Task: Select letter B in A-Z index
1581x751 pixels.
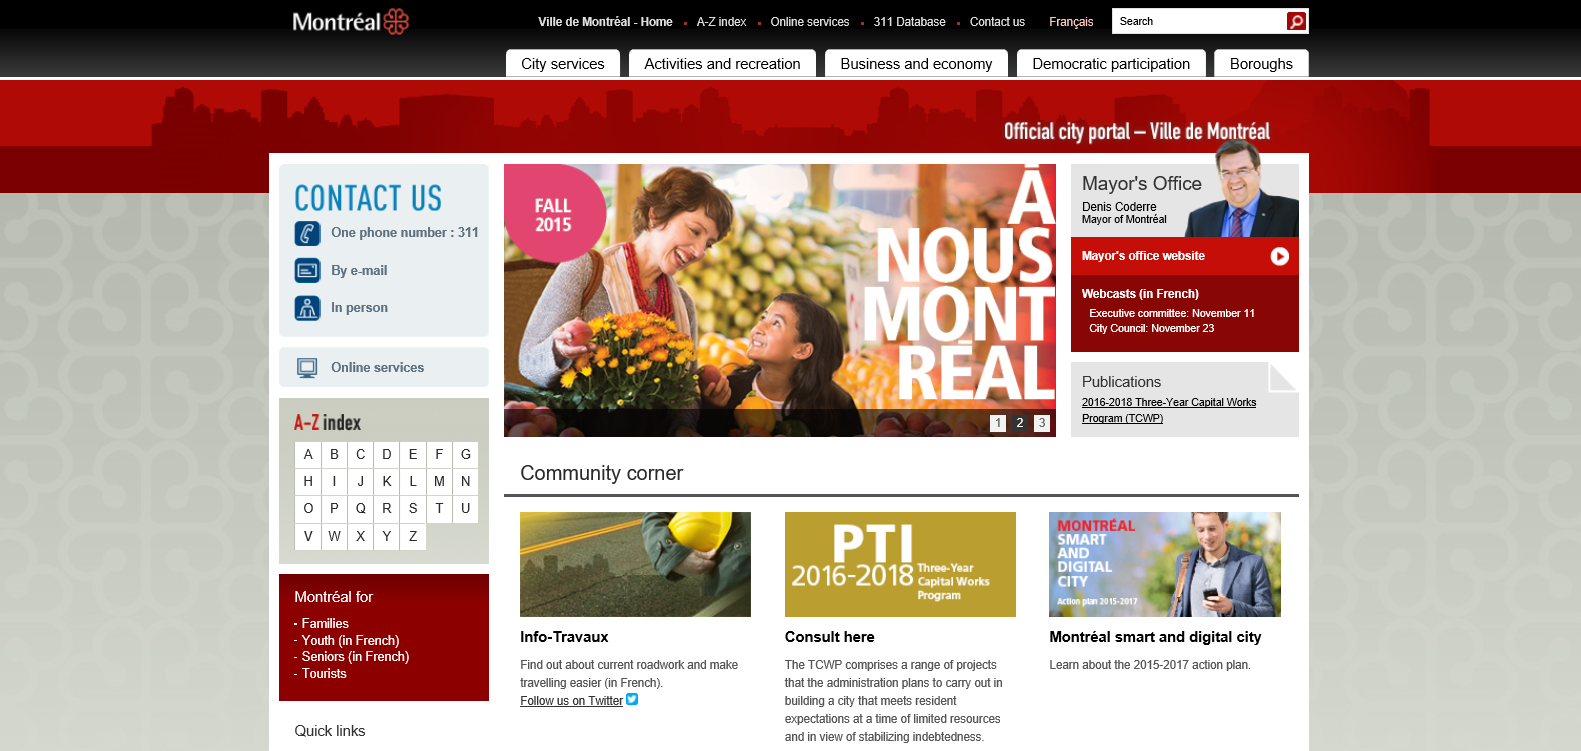Action: point(334,454)
